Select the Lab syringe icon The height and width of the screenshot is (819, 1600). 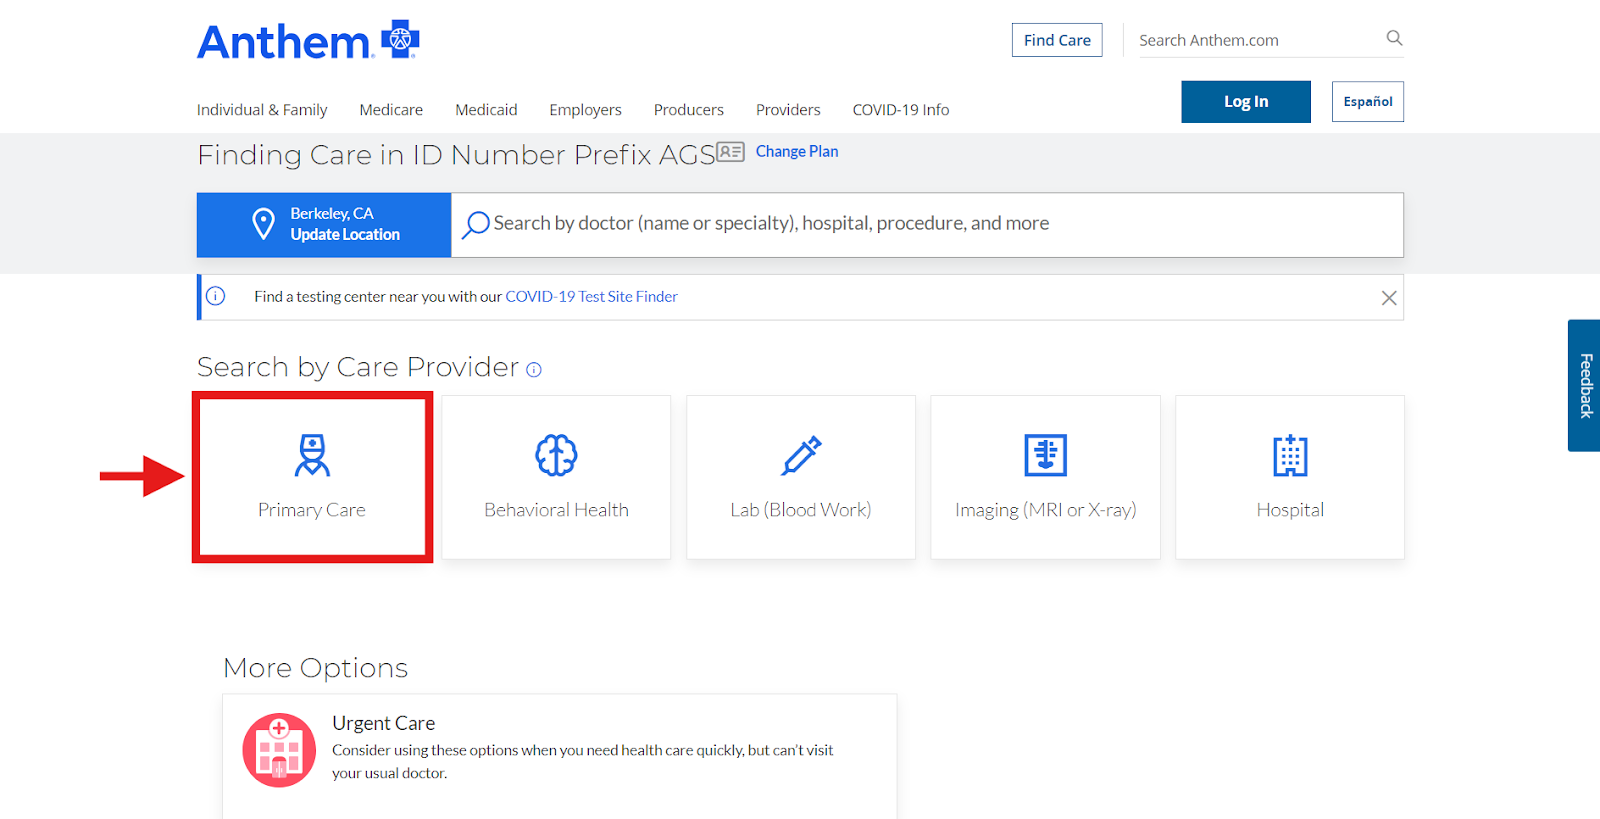tap(801, 455)
